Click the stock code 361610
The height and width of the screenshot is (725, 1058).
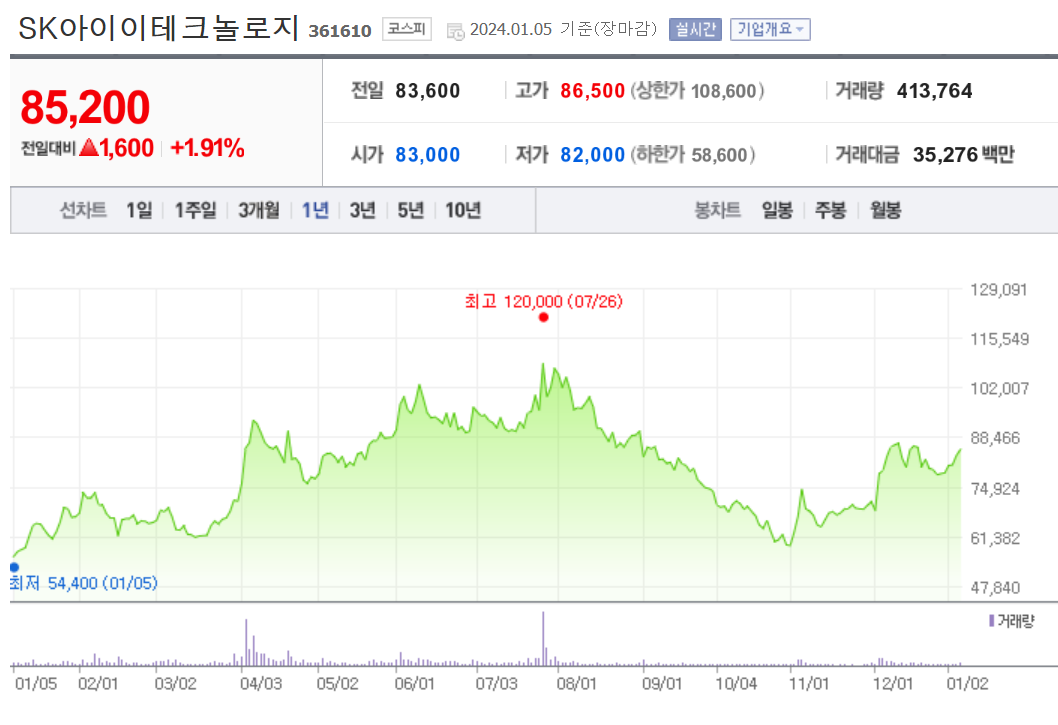point(340,31)
